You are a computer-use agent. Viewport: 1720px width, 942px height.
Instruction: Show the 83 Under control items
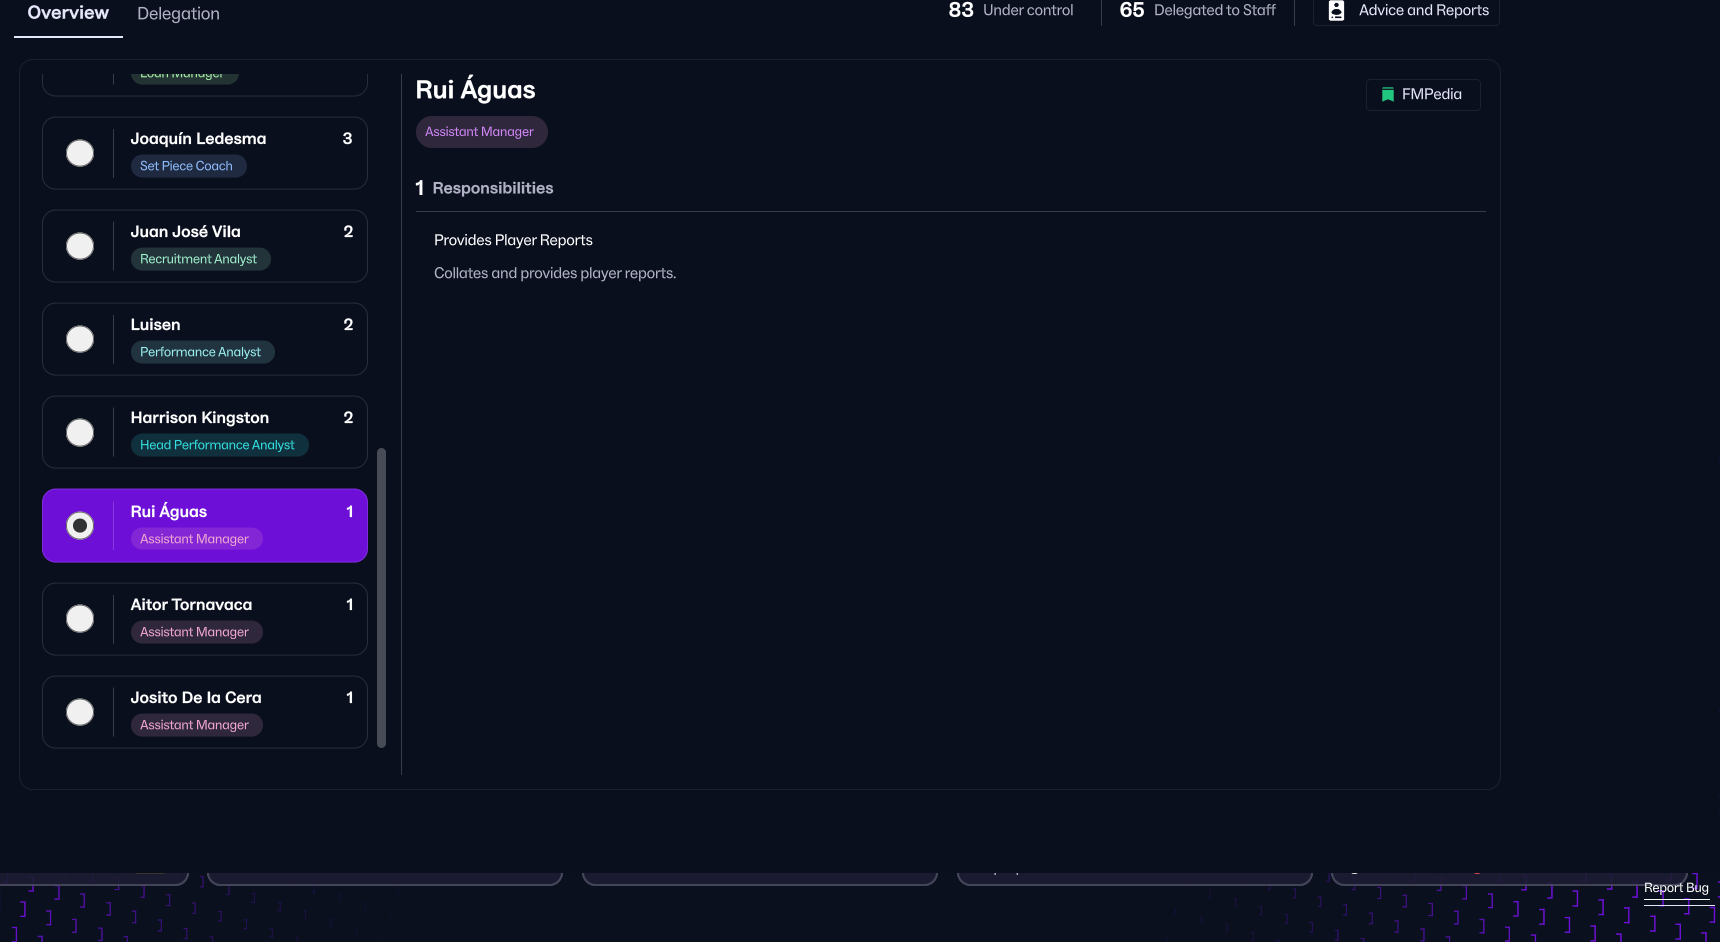[x=1011, y=10]
